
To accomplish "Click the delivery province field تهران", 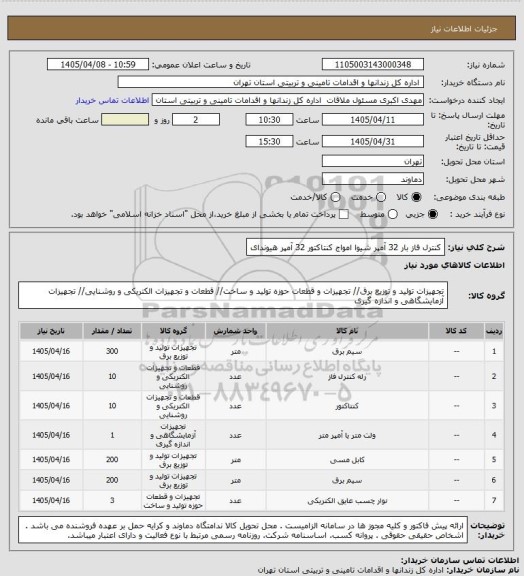I will (x=373, y=161).
